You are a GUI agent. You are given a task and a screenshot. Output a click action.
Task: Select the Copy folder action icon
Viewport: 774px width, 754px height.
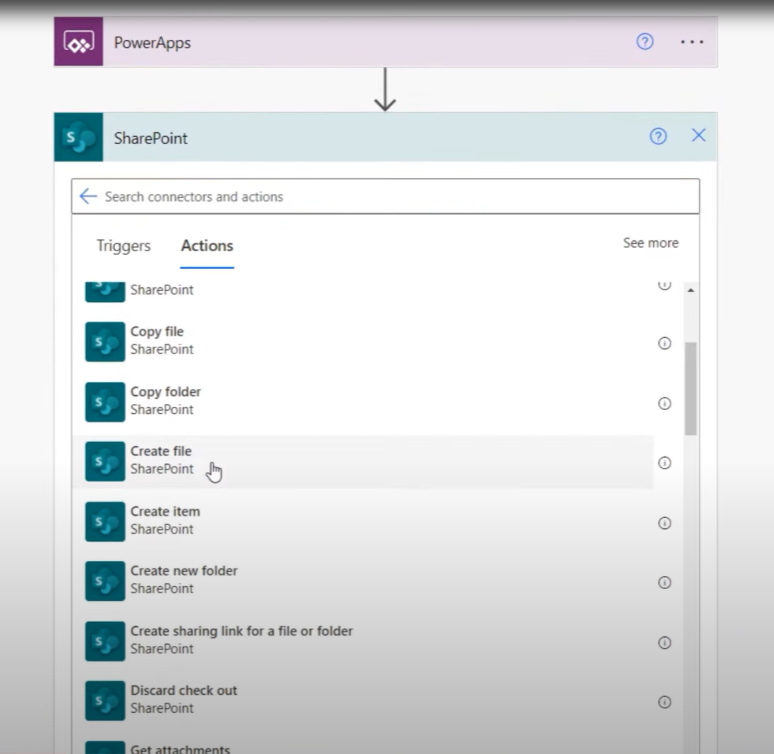tap(105, 402)
